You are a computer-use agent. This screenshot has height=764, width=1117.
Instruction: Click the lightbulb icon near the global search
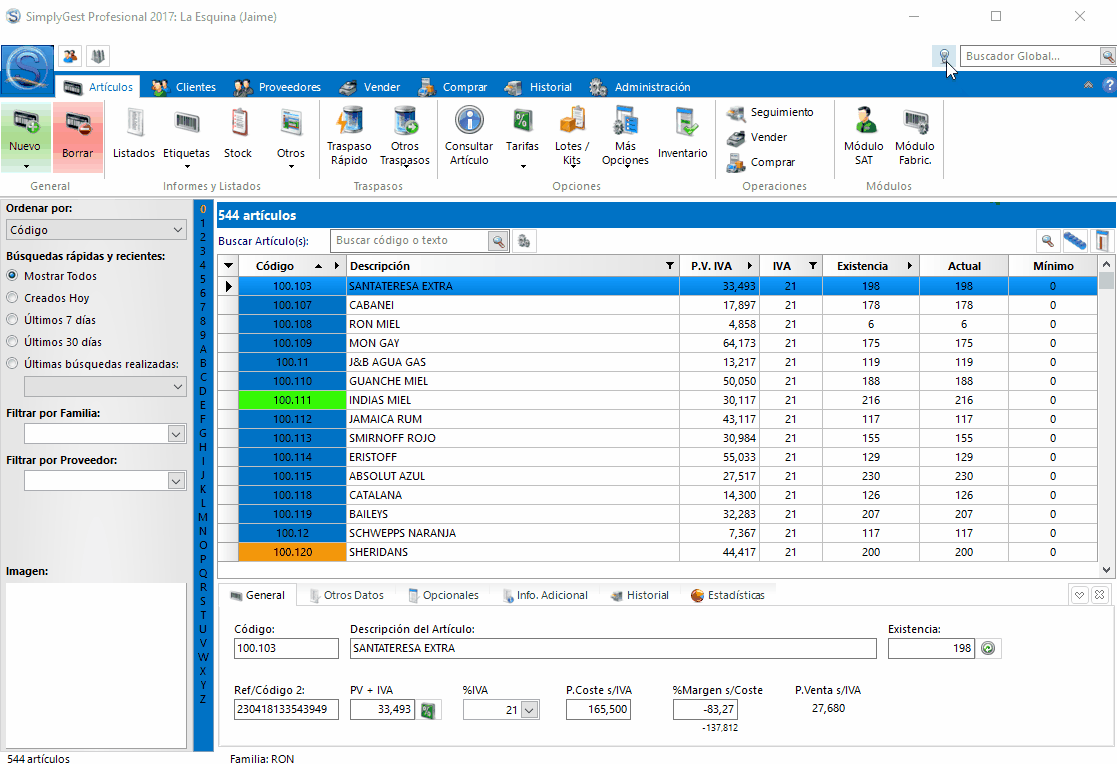[x=944, y=56]
